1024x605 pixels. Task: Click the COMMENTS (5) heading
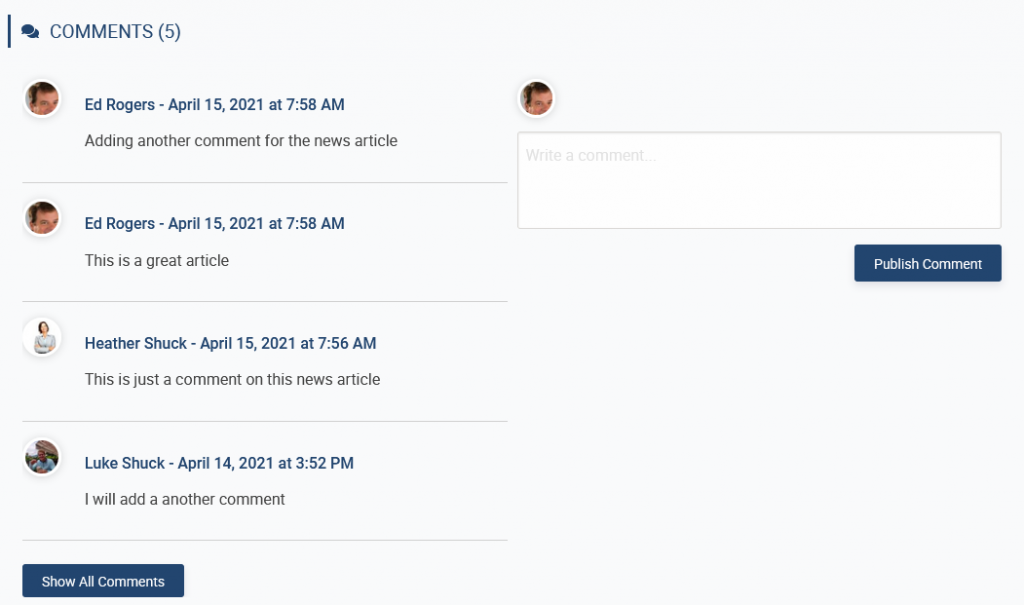point(115,32)
